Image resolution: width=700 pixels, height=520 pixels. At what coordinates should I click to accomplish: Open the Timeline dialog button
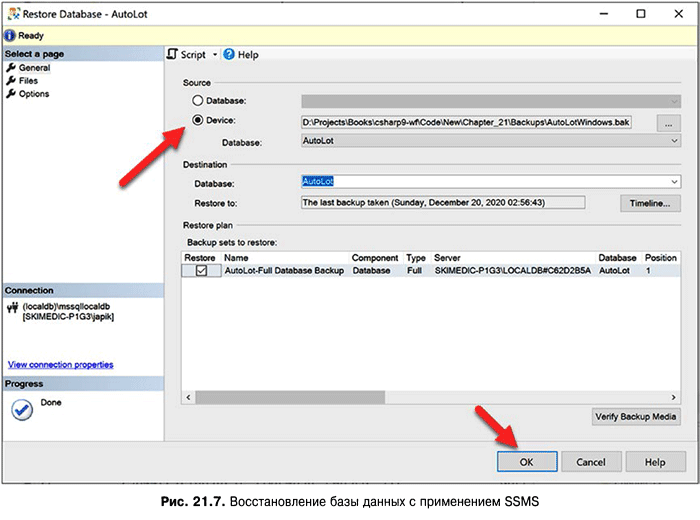[650, 204]
